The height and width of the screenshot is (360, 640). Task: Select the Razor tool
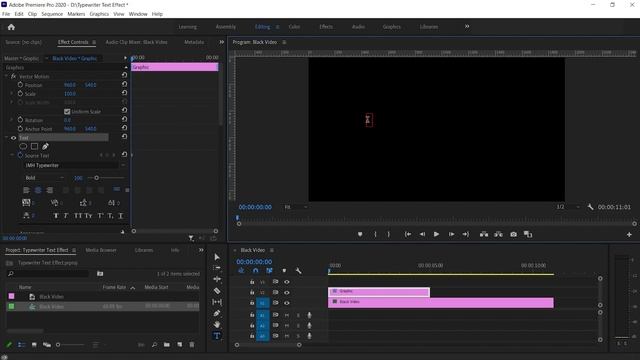(x=217, y=291)
